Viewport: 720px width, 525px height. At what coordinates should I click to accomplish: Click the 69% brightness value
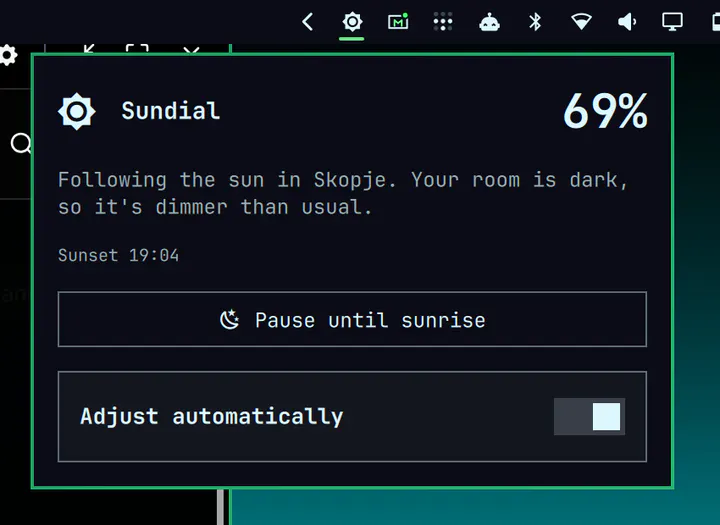tap(605, 111)
